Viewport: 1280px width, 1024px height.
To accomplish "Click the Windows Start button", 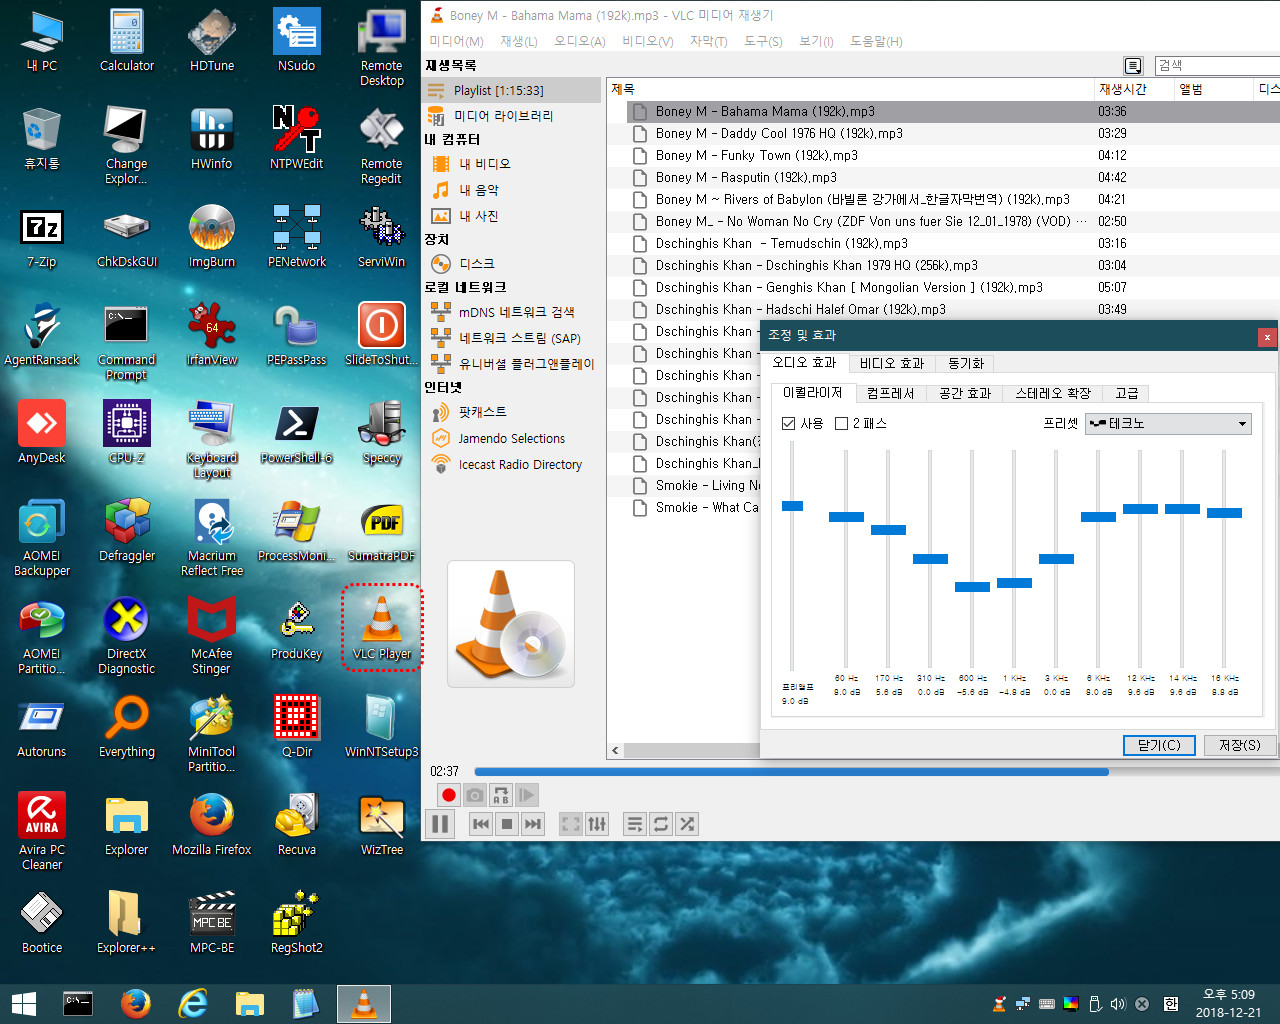I will click(x=23, y=1004).
